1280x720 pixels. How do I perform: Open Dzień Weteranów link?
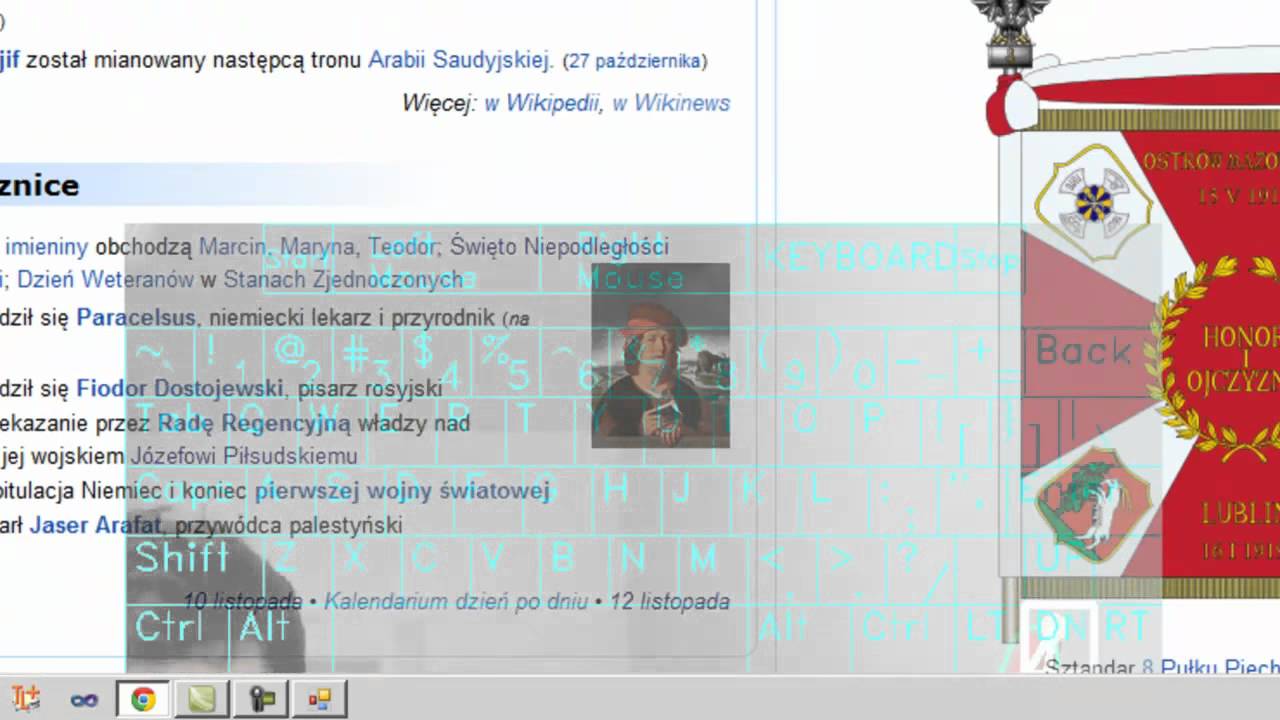click(105, 279)
